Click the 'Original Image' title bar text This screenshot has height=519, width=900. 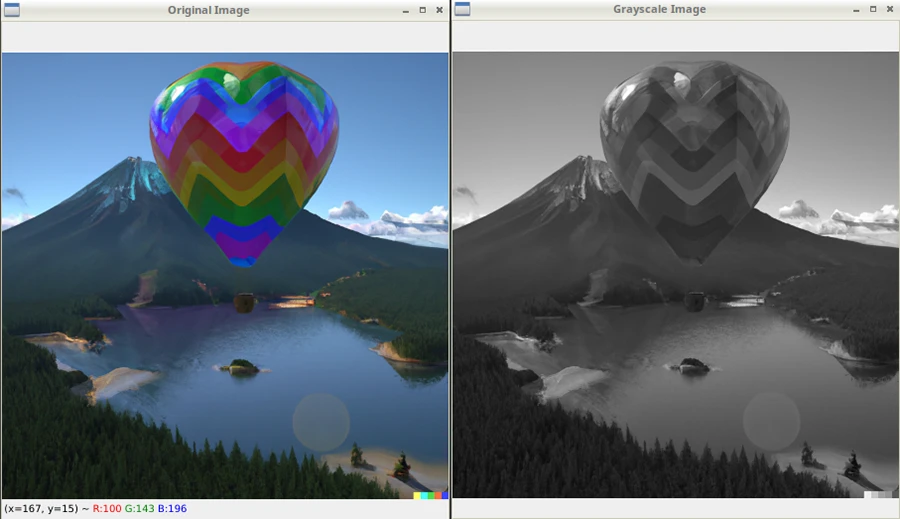(208, 10)
